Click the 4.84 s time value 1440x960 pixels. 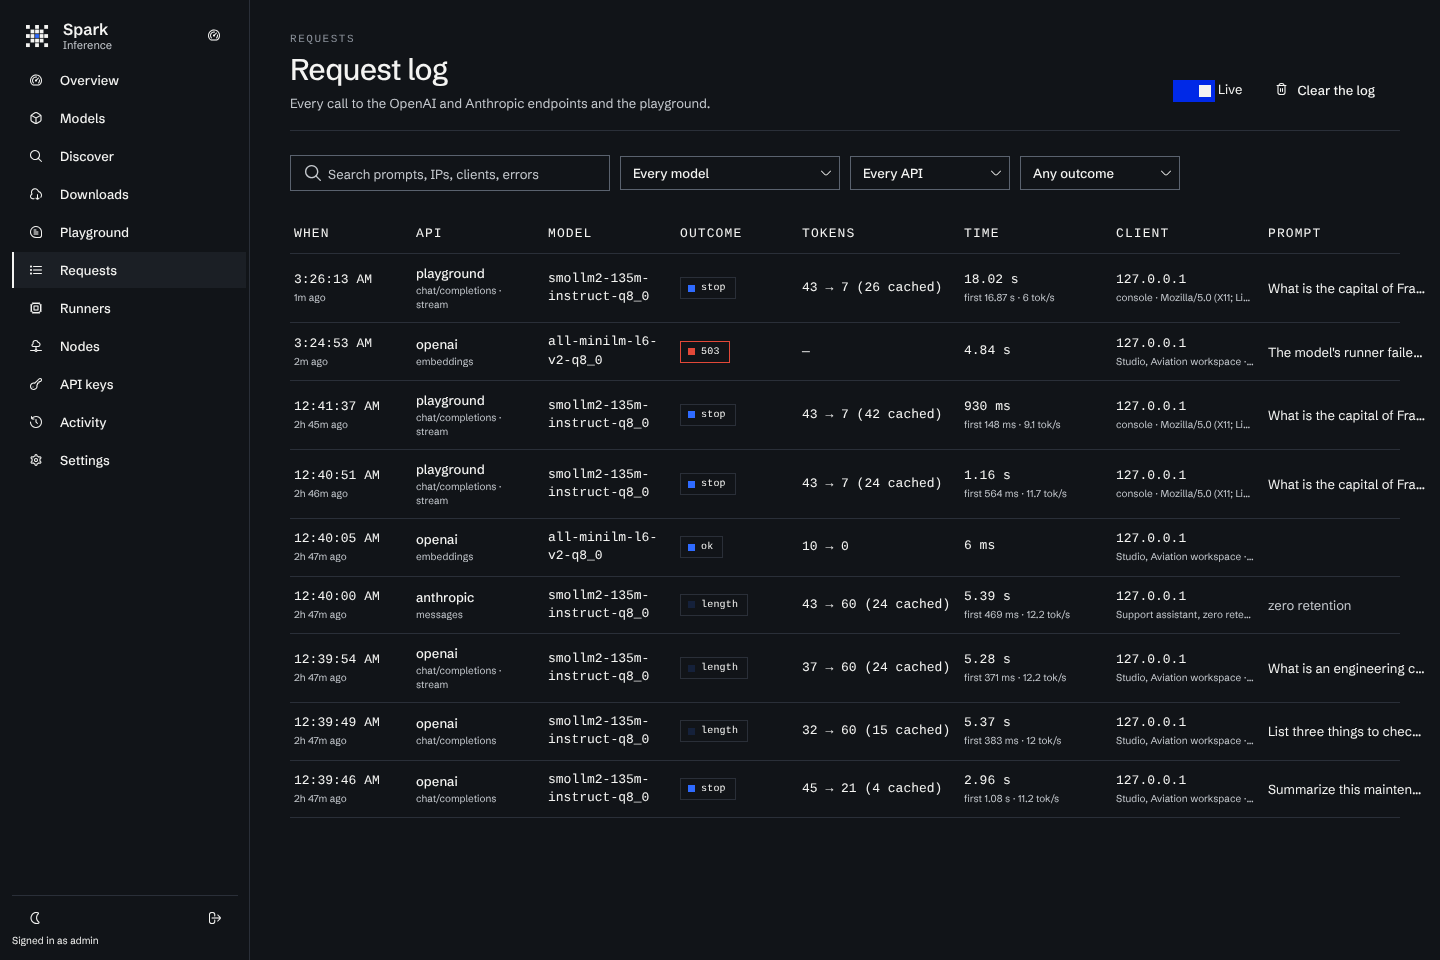(x=987, y=350)
